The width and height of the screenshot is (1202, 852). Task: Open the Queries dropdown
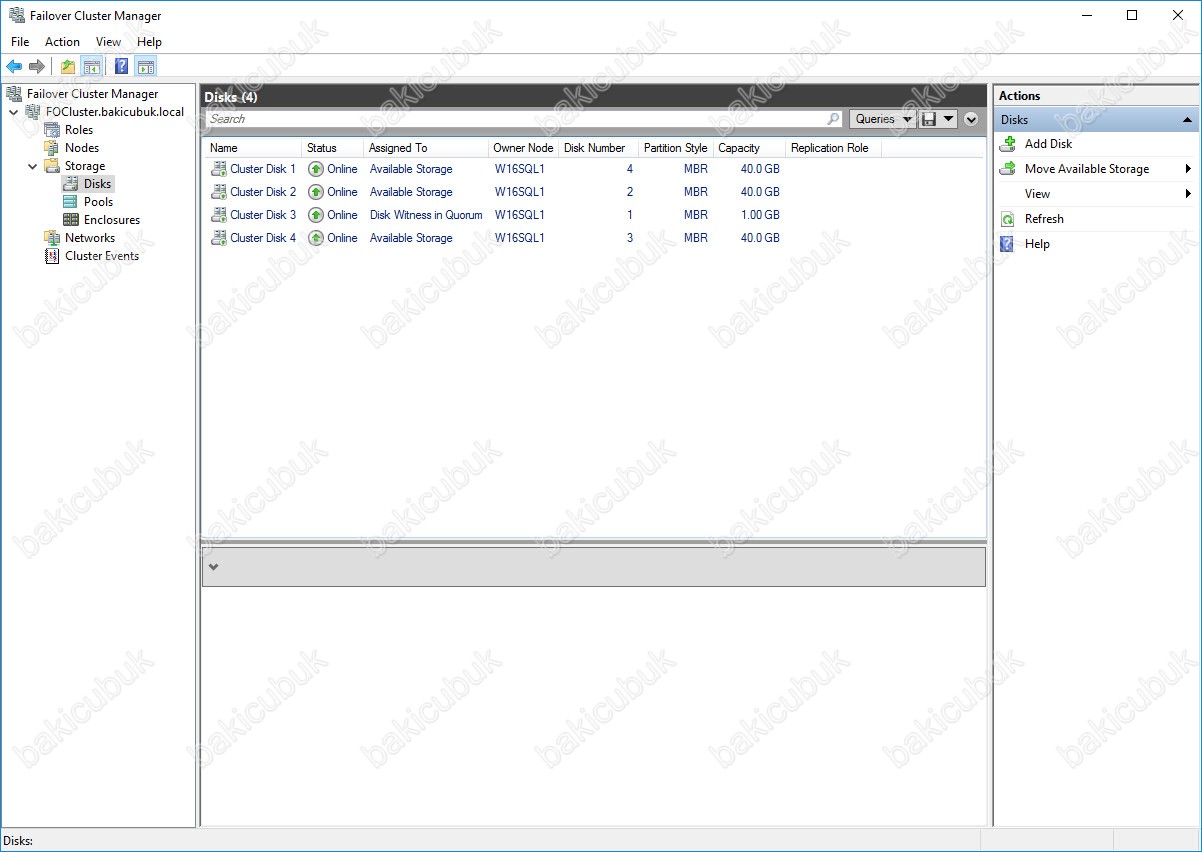click(x=883, y=119)
